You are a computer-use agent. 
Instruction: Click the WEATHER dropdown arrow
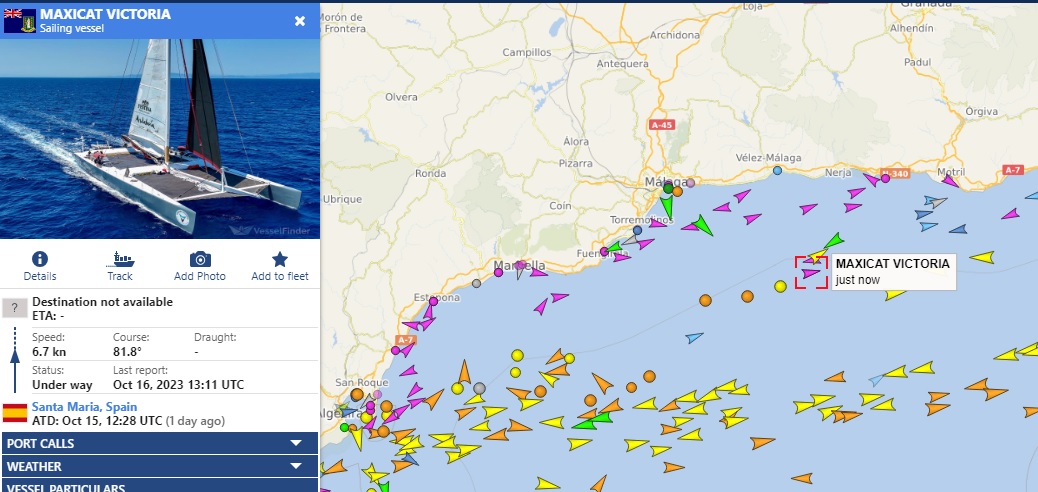click(296, 466)
